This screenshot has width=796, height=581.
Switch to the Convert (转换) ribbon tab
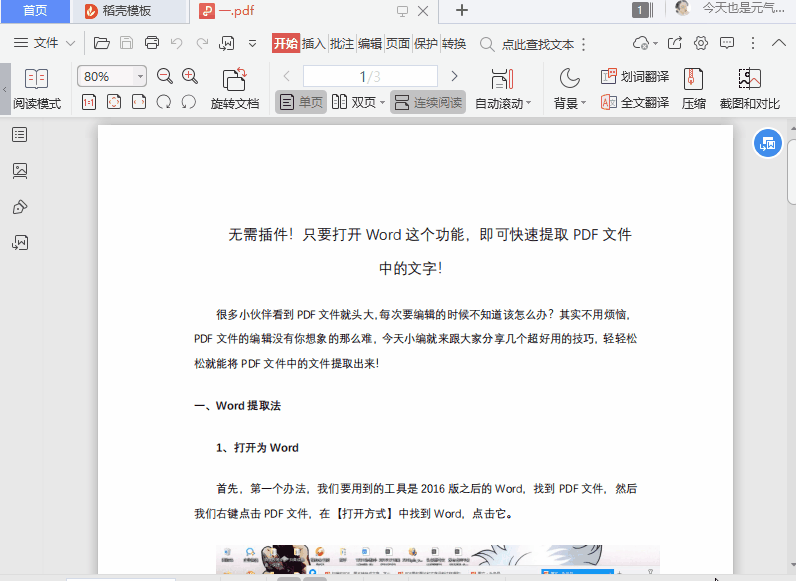(x=453, y=44)
